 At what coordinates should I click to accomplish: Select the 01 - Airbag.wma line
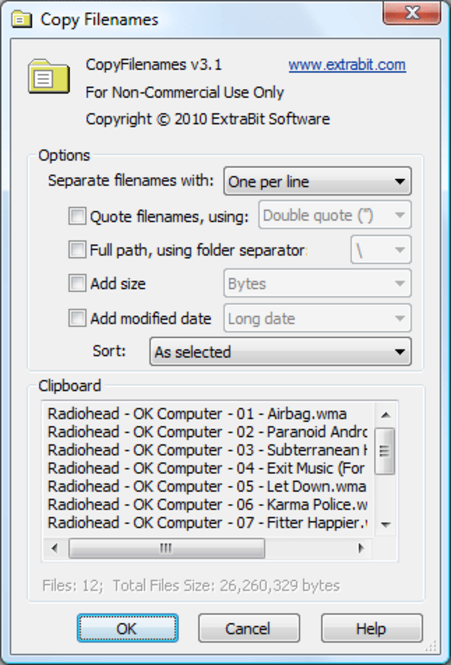197,414
